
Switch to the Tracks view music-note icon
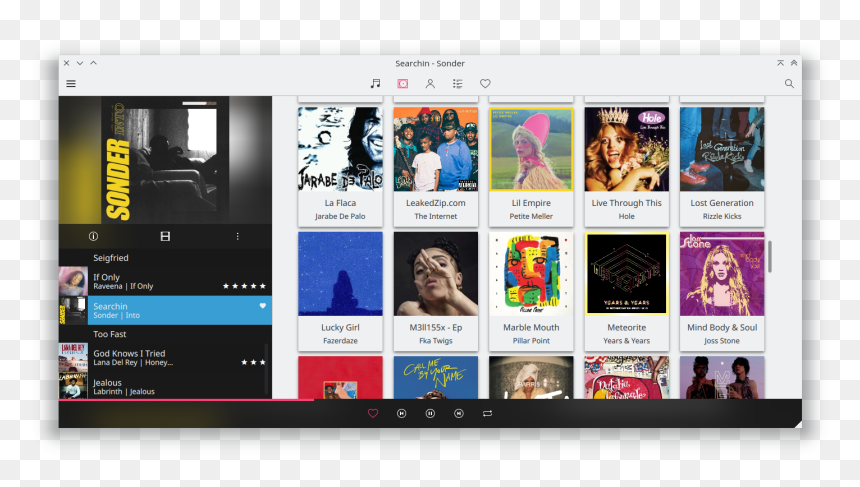point(375,83)
